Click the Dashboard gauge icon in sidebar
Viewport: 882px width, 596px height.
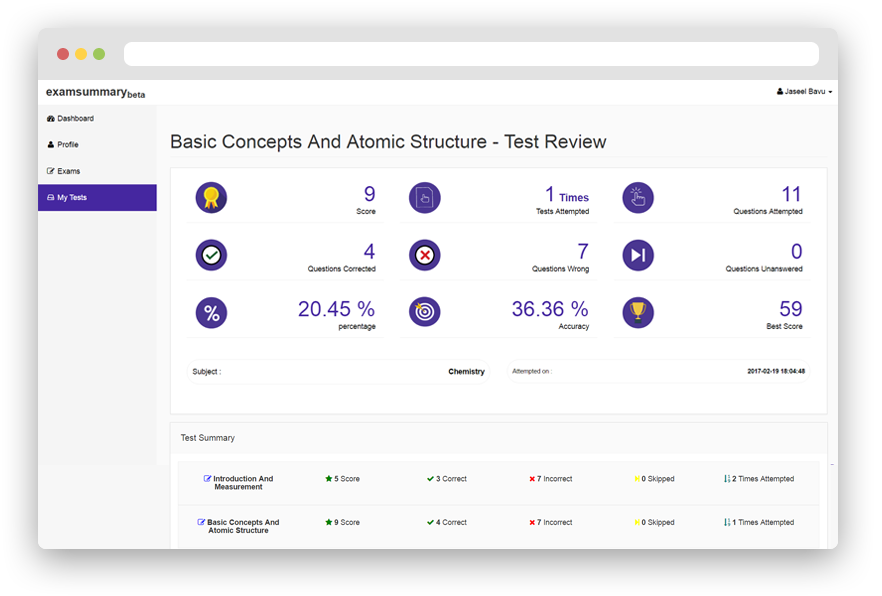click(x=51, y=119)
